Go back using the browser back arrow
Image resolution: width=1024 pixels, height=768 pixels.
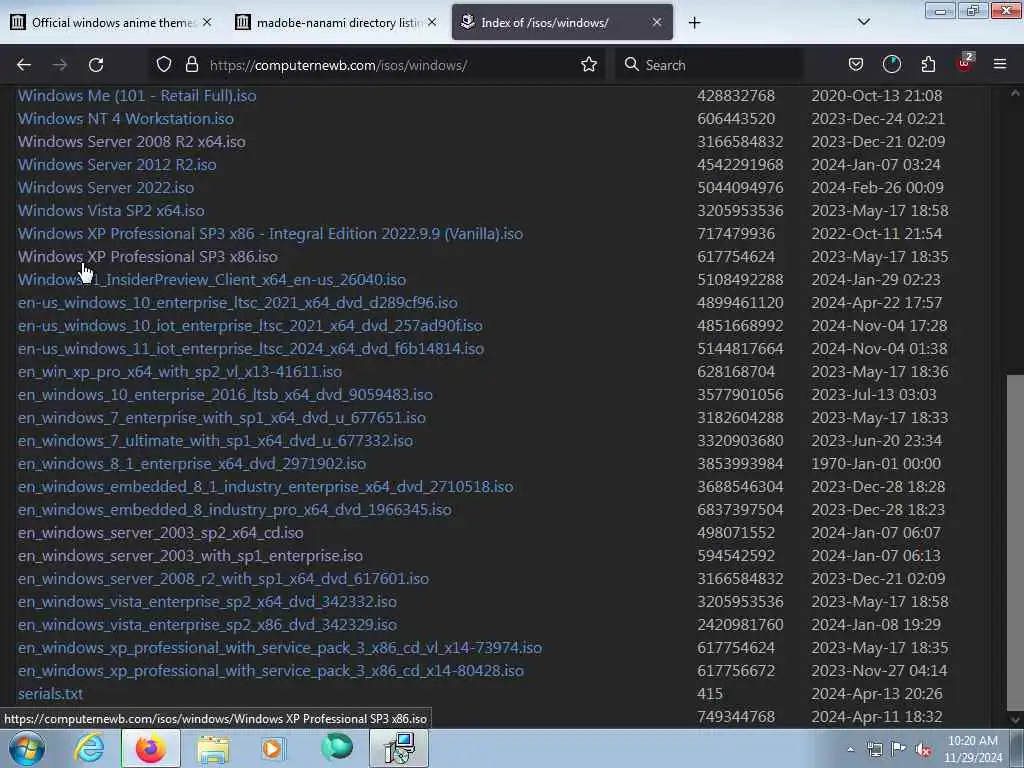[24, 65]
